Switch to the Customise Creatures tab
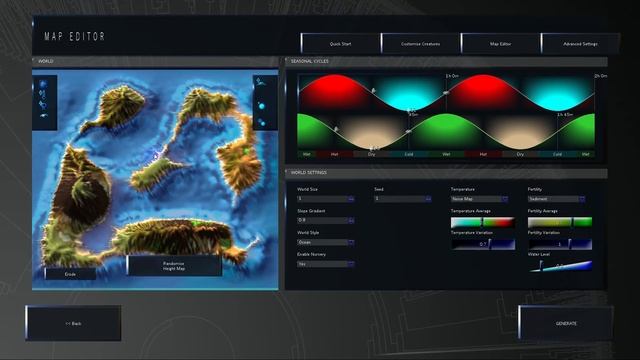The image size is (640, 360). point(420,44)
